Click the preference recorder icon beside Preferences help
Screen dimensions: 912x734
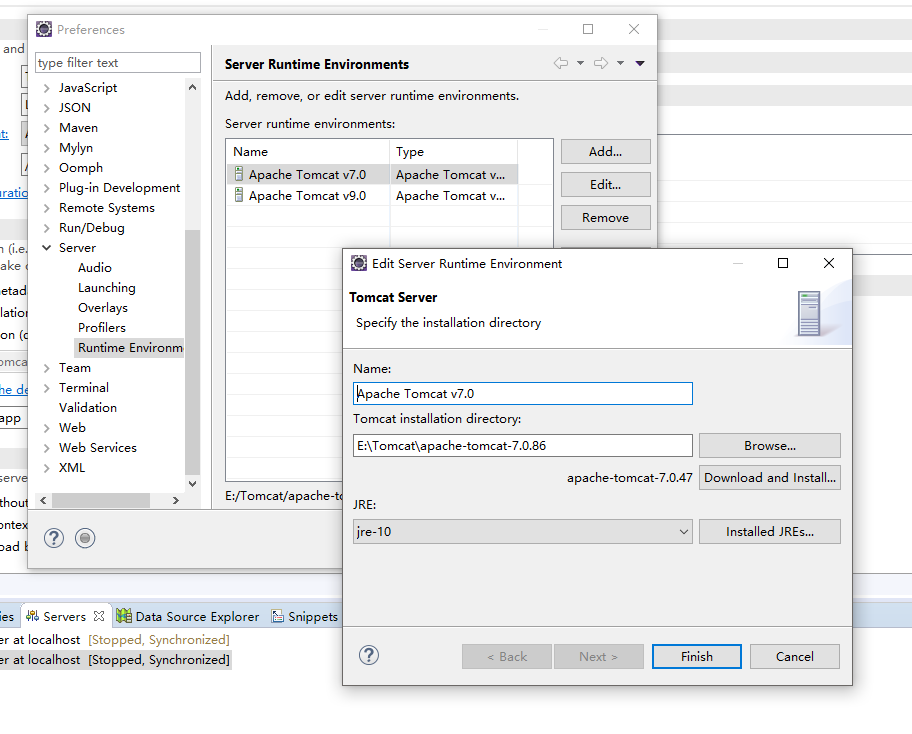86,538
